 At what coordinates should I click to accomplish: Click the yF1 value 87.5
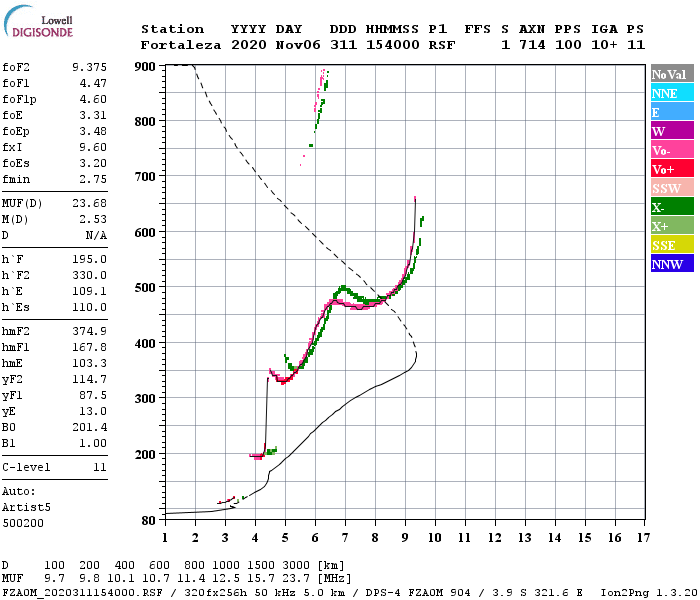coord(93,396)
